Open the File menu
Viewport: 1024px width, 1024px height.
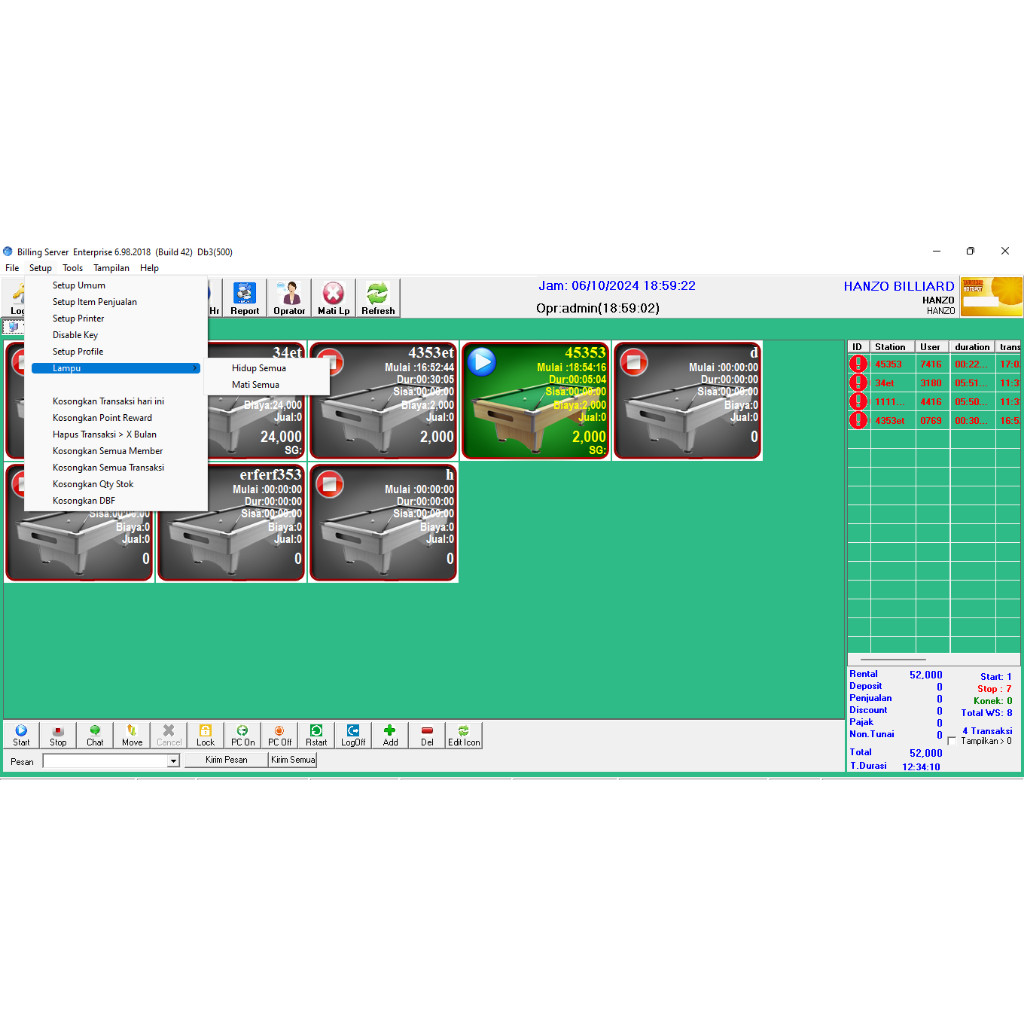coord(12,268)
